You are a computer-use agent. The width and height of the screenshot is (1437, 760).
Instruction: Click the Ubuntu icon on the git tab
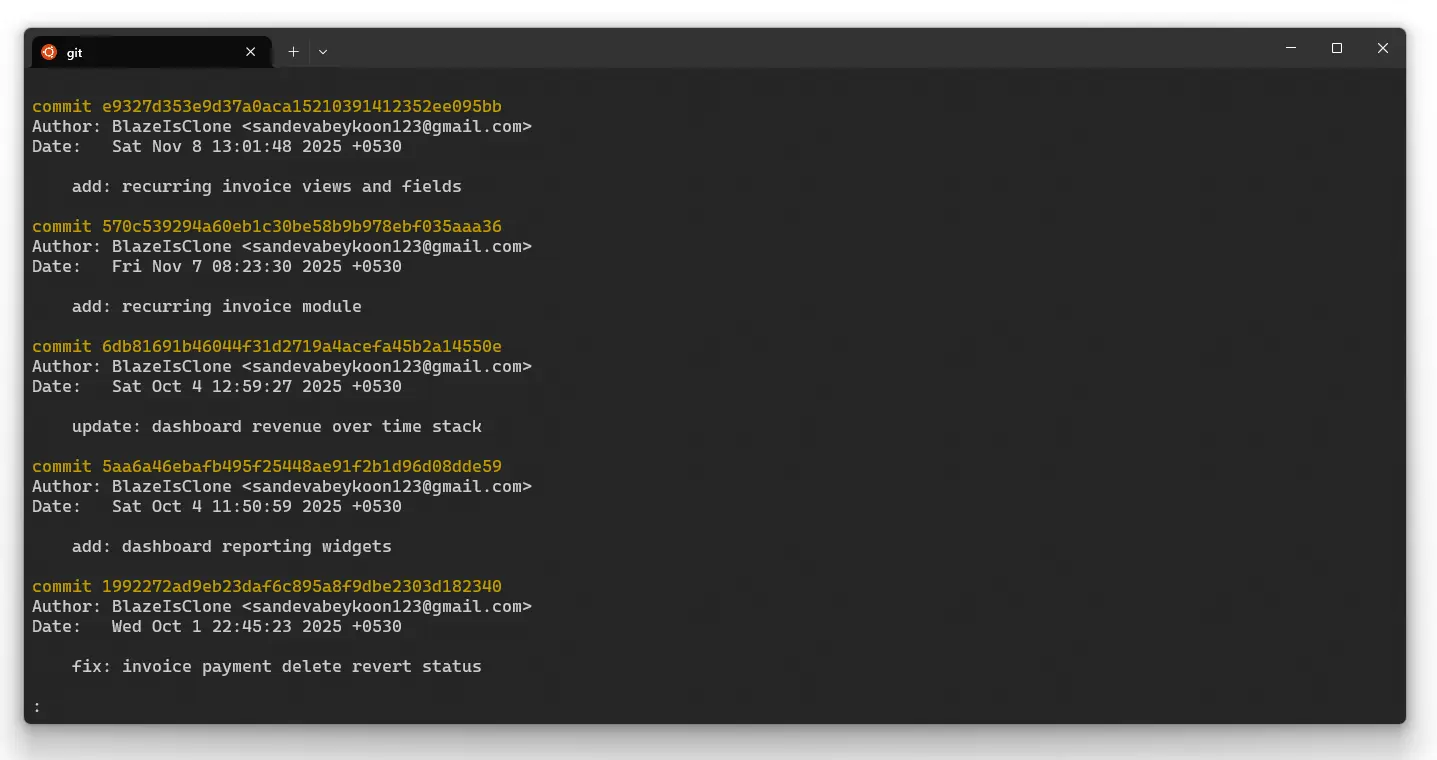coord(48,52)
